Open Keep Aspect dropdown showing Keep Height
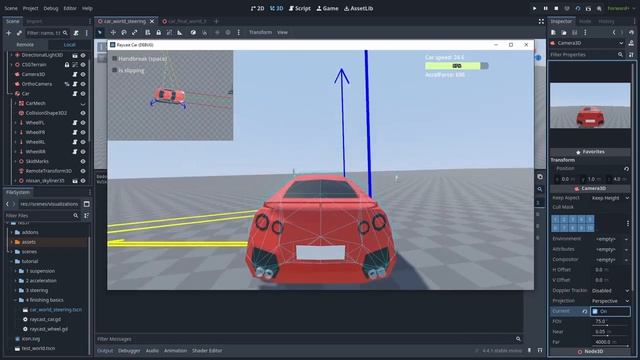This screenshot has height=360, width=640. 610,198
